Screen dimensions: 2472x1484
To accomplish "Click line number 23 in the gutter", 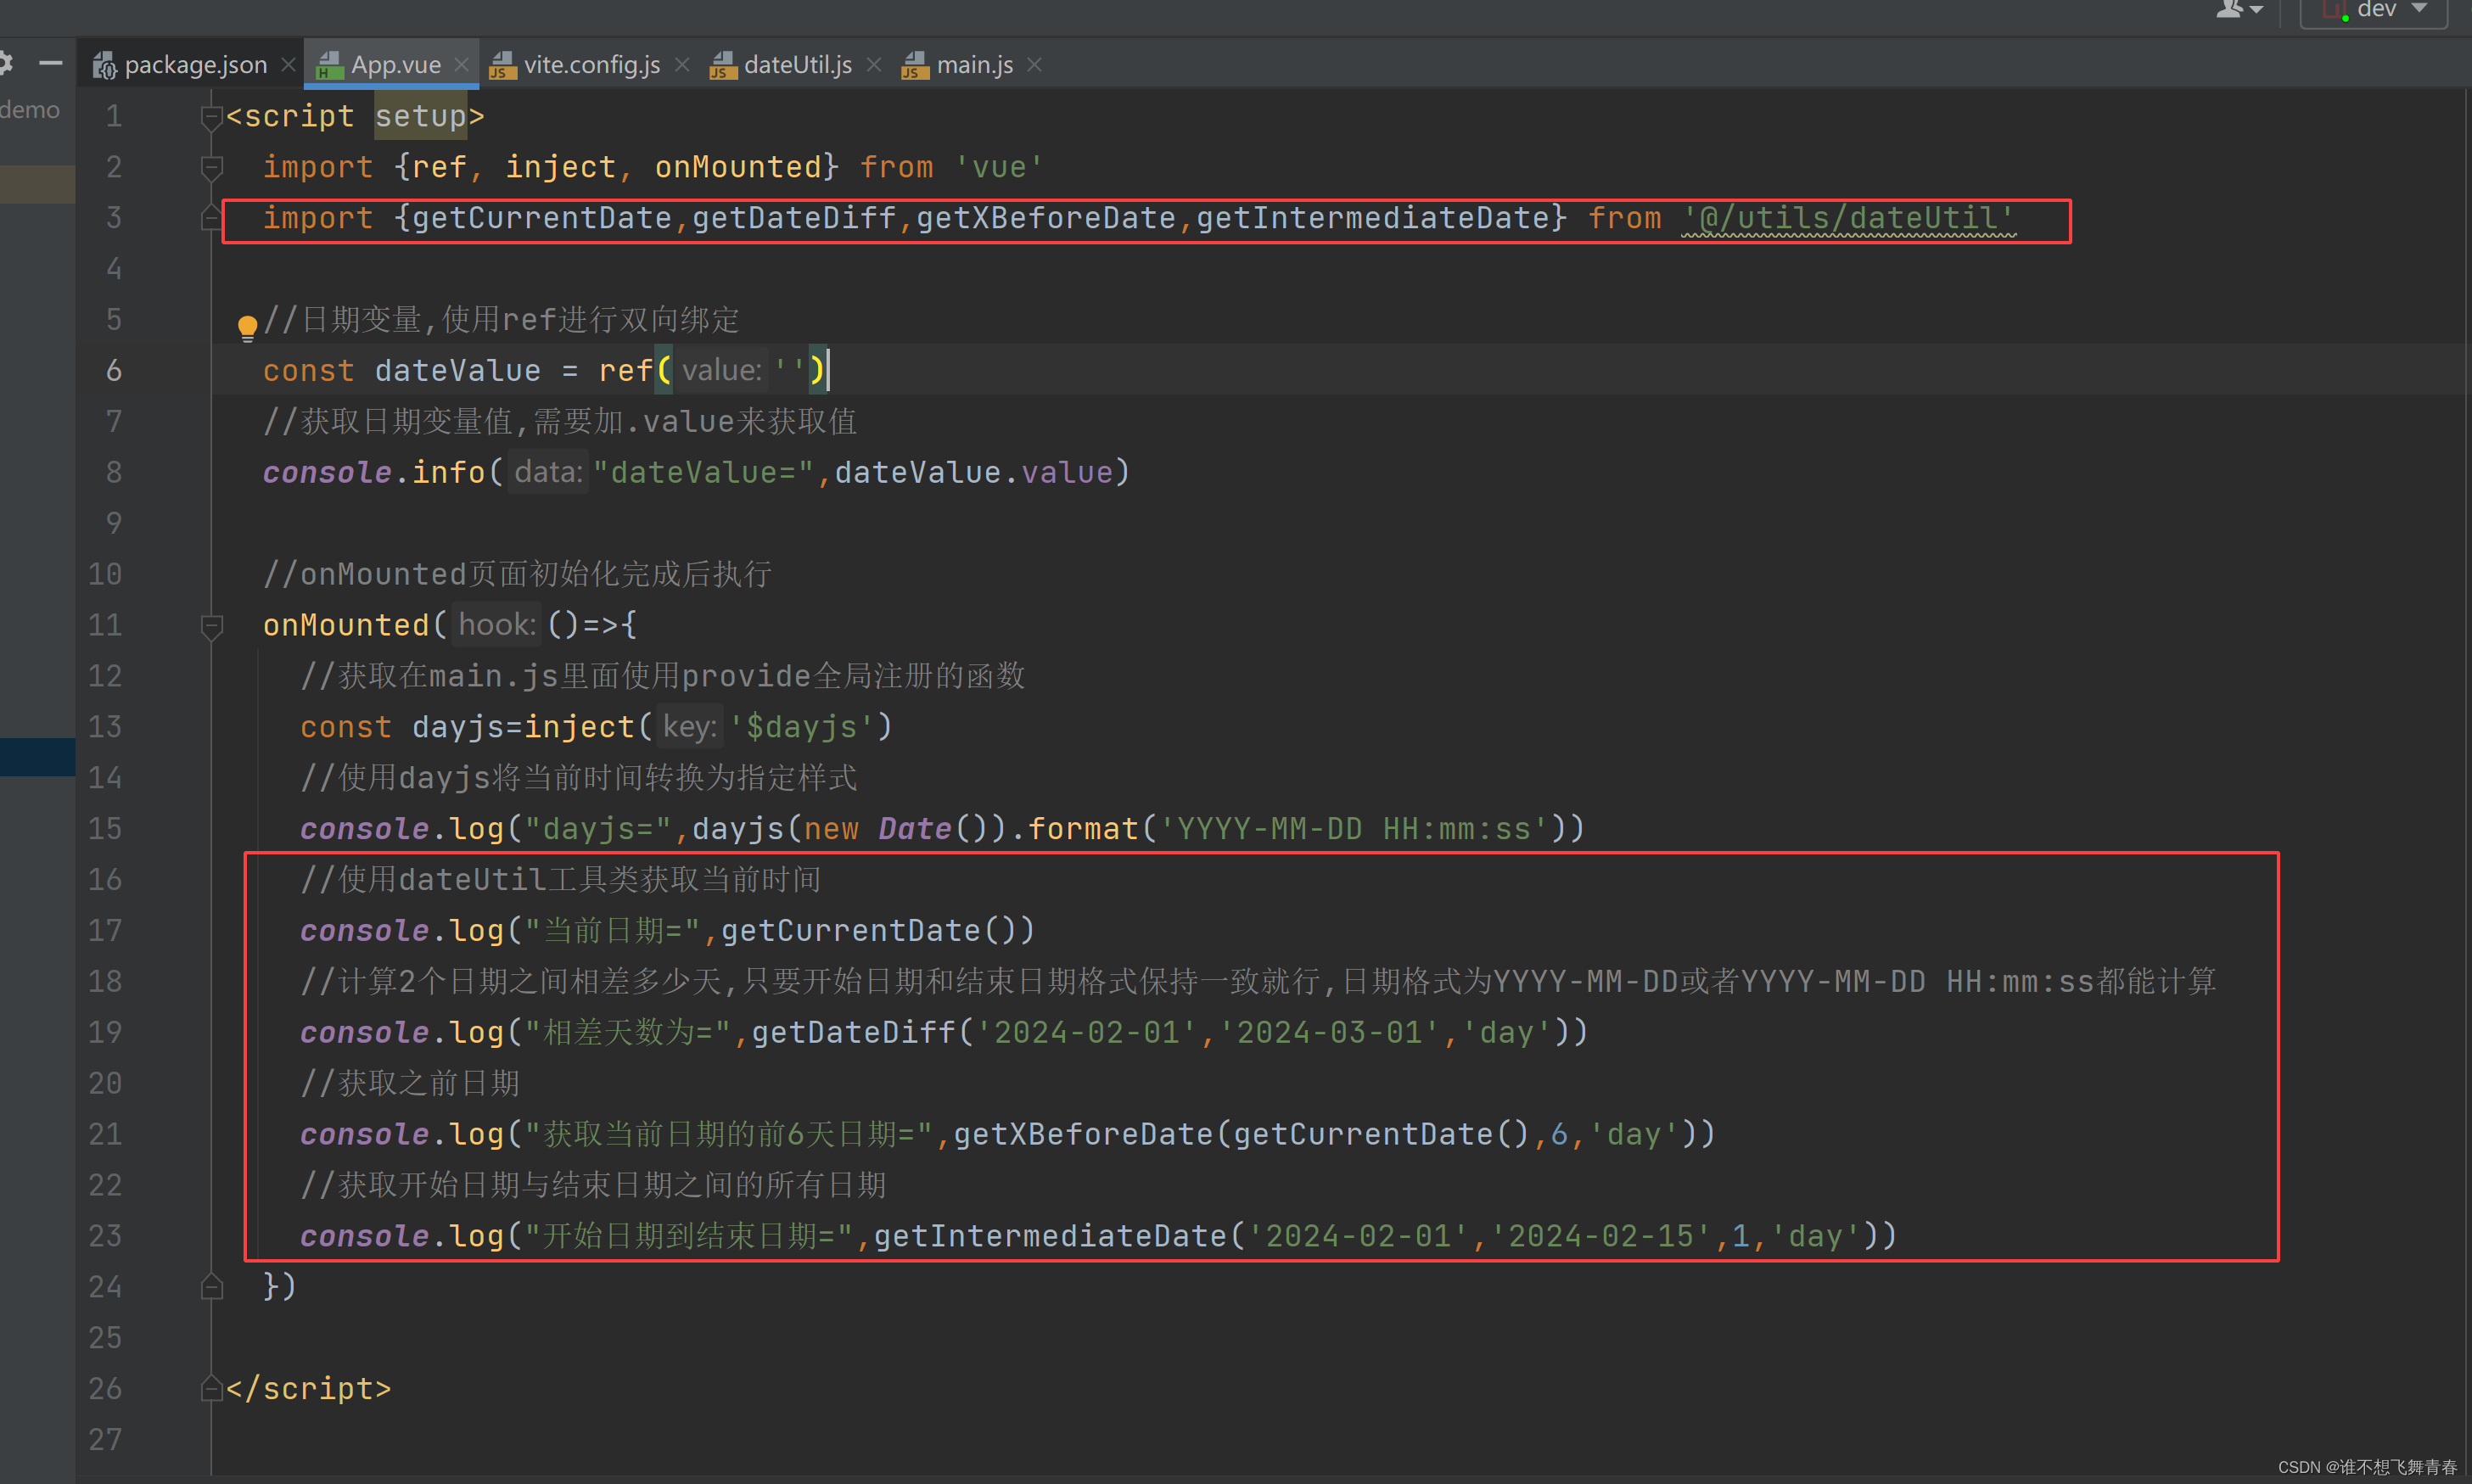I will point(105,1236).
